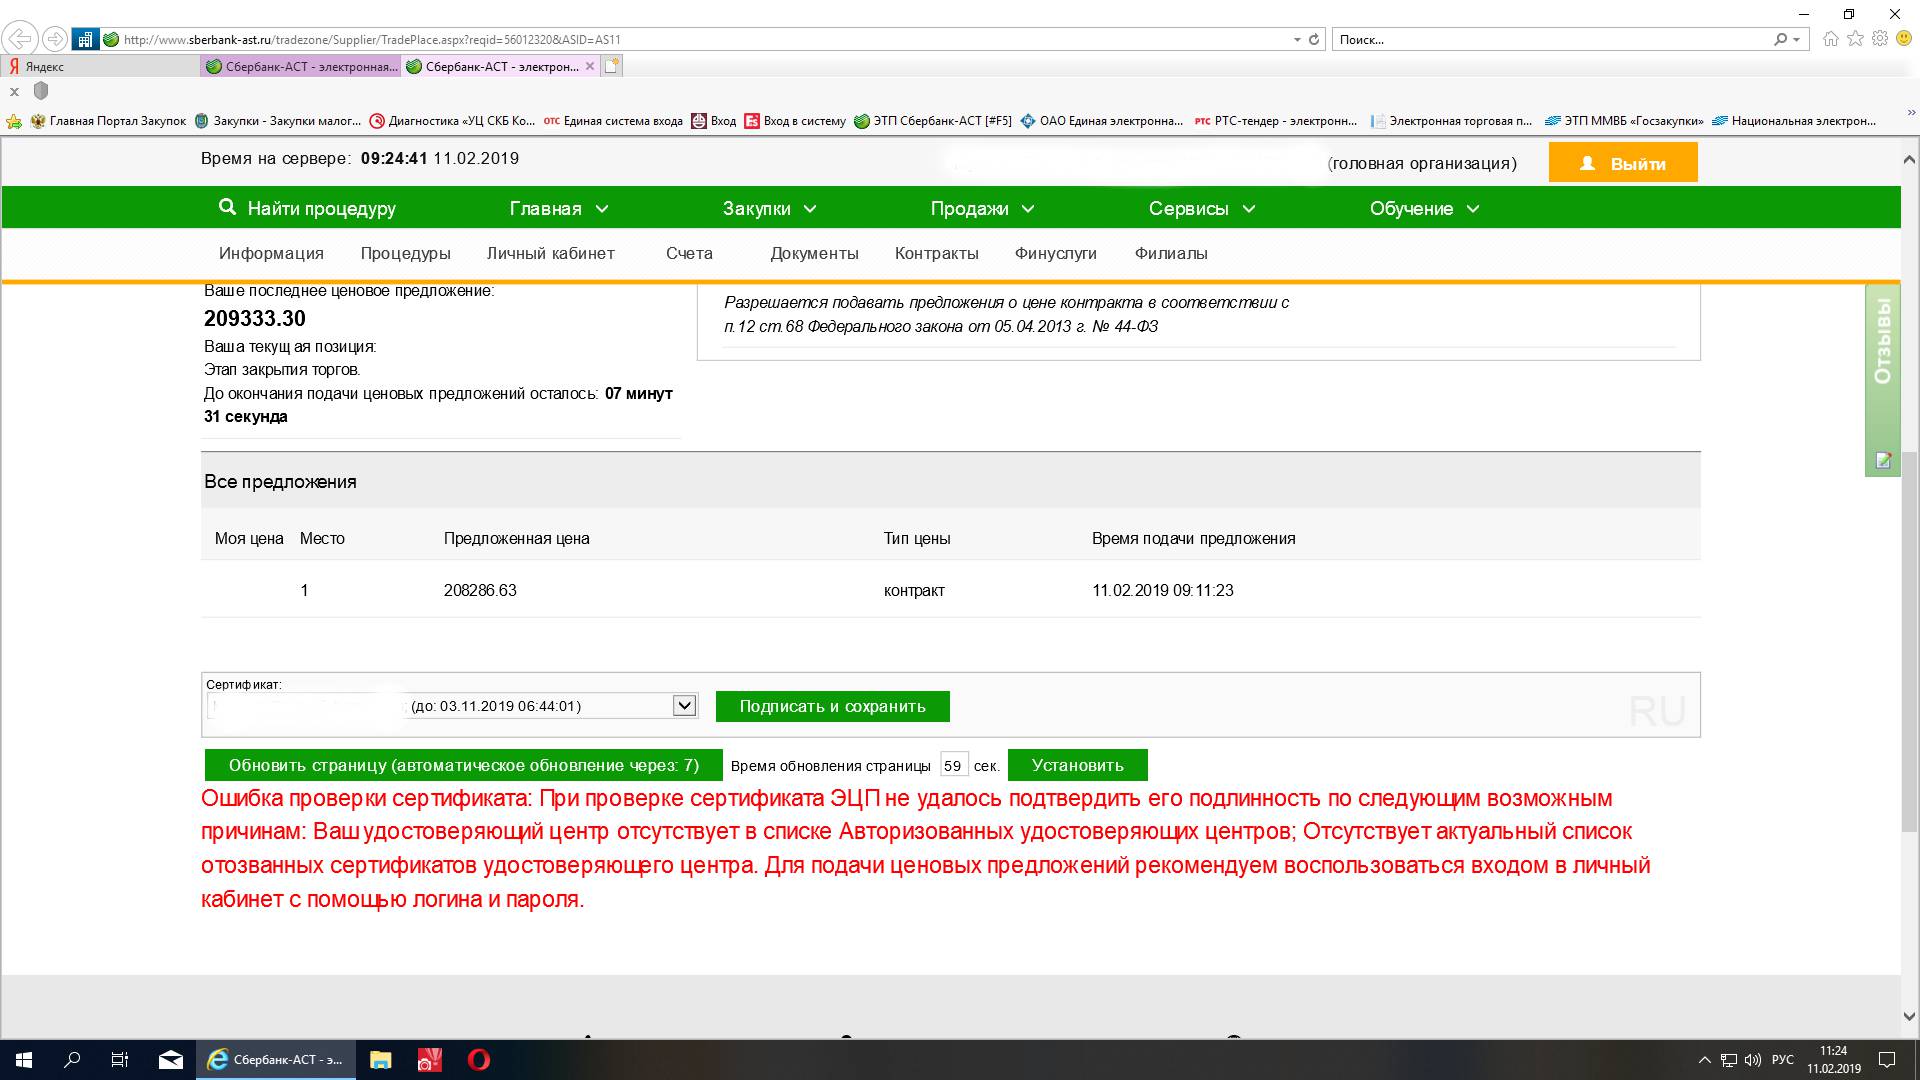Image resolution: width=1920 pixels, height=1080 pixels.
Task: Open favorites star icon in browser toolbar
Action: [1855, 39]
